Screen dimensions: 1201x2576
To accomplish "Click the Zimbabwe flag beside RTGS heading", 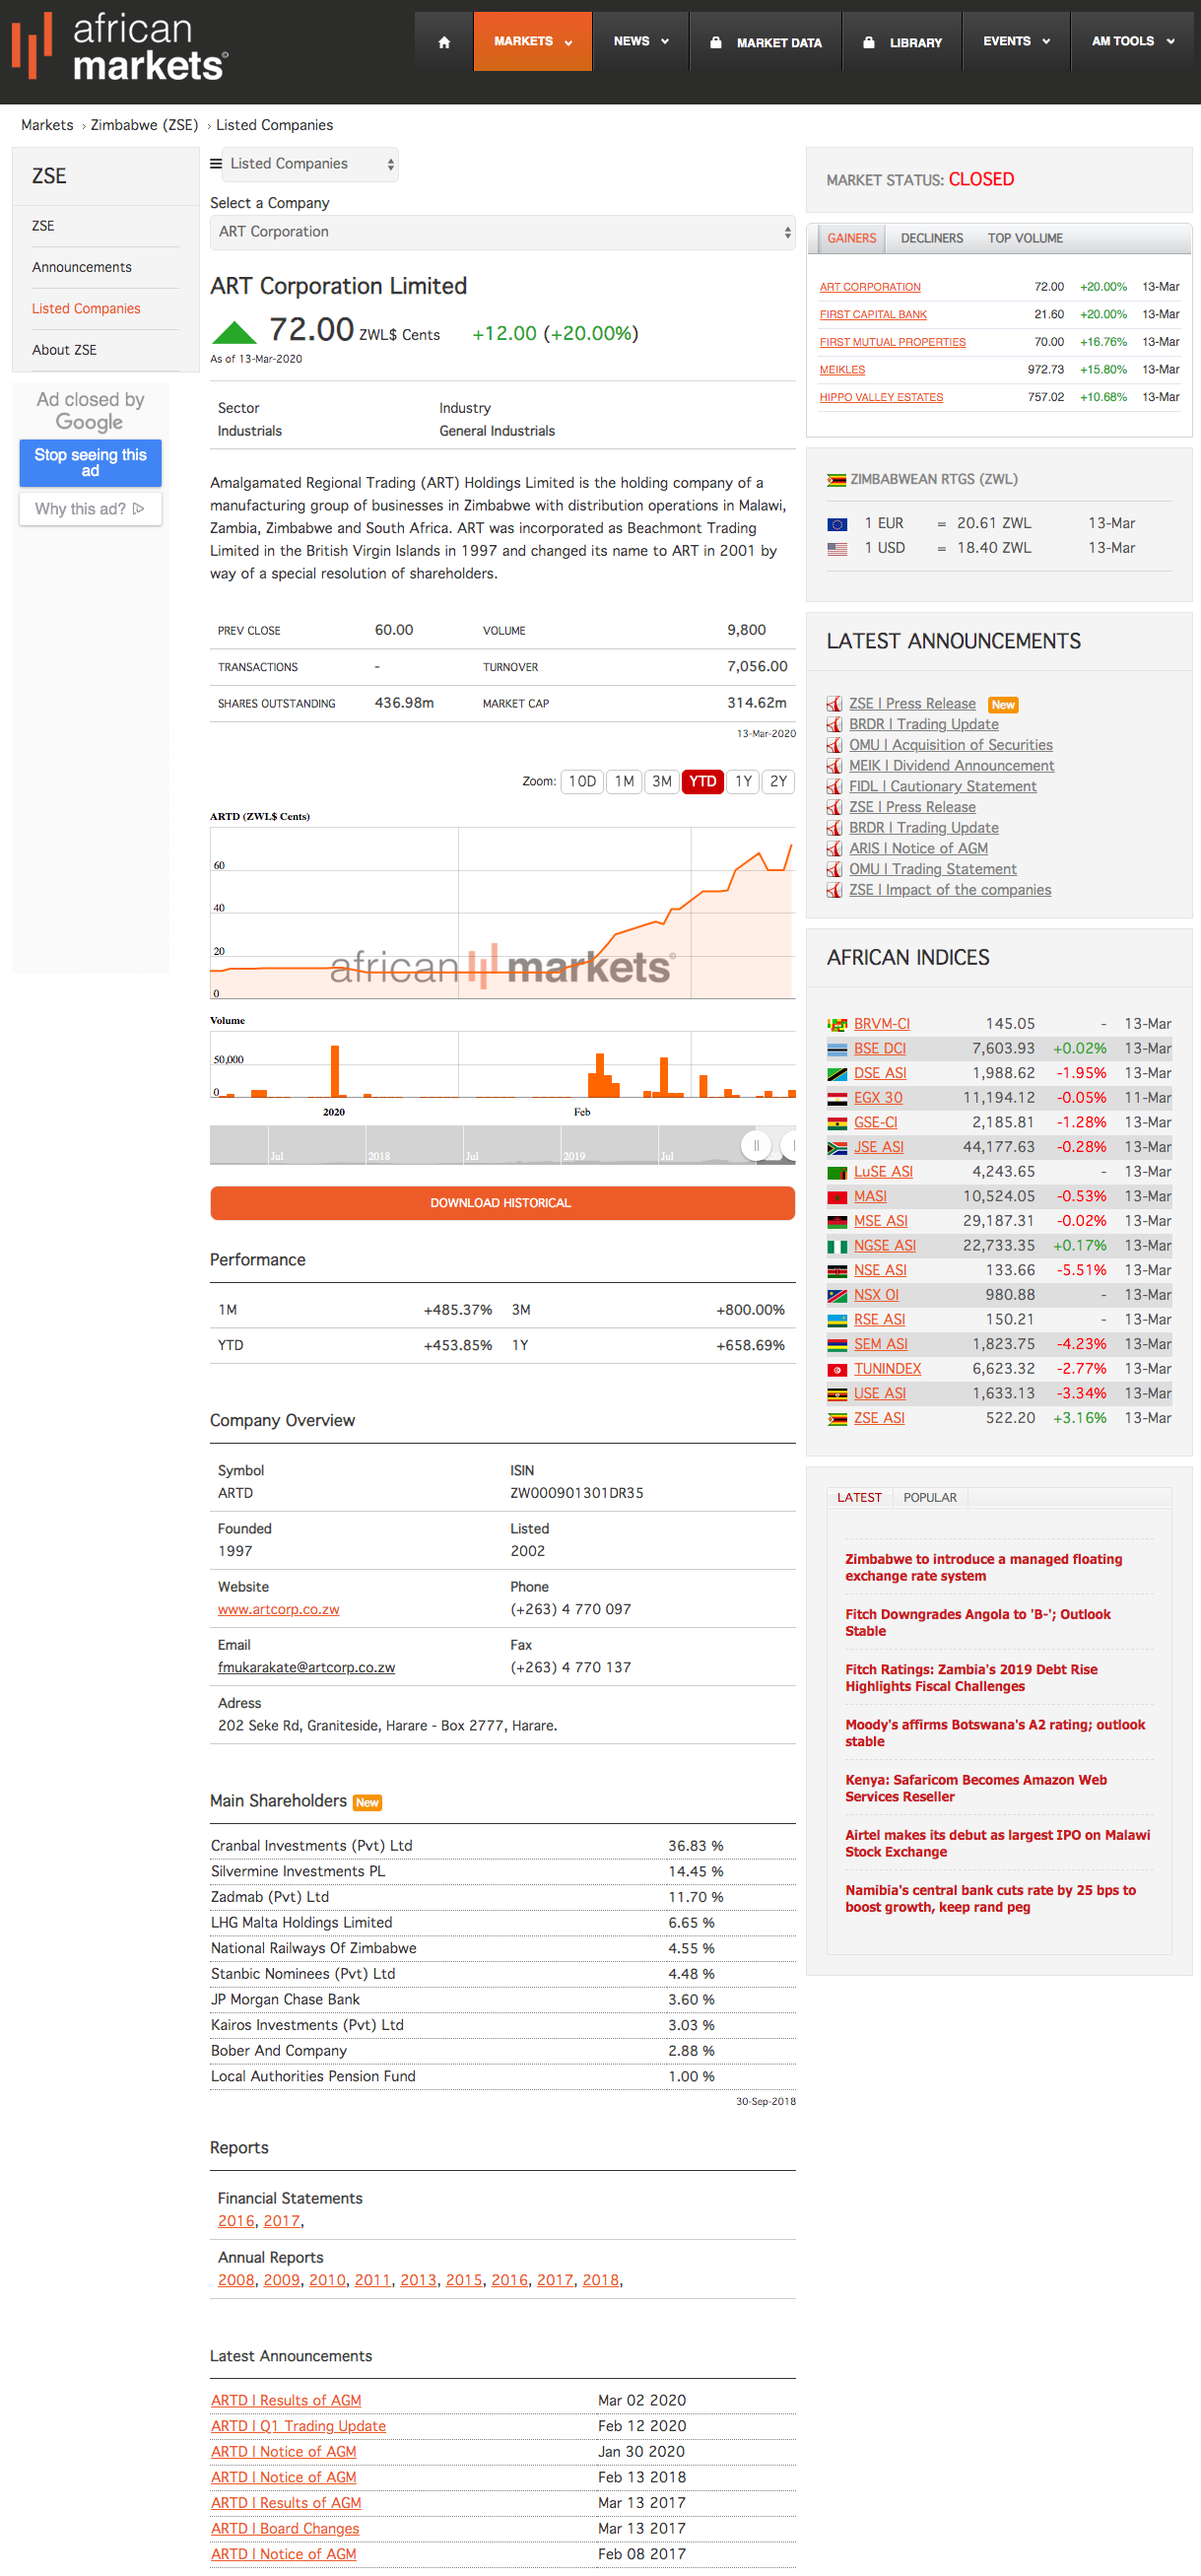I will pos(837,480).
